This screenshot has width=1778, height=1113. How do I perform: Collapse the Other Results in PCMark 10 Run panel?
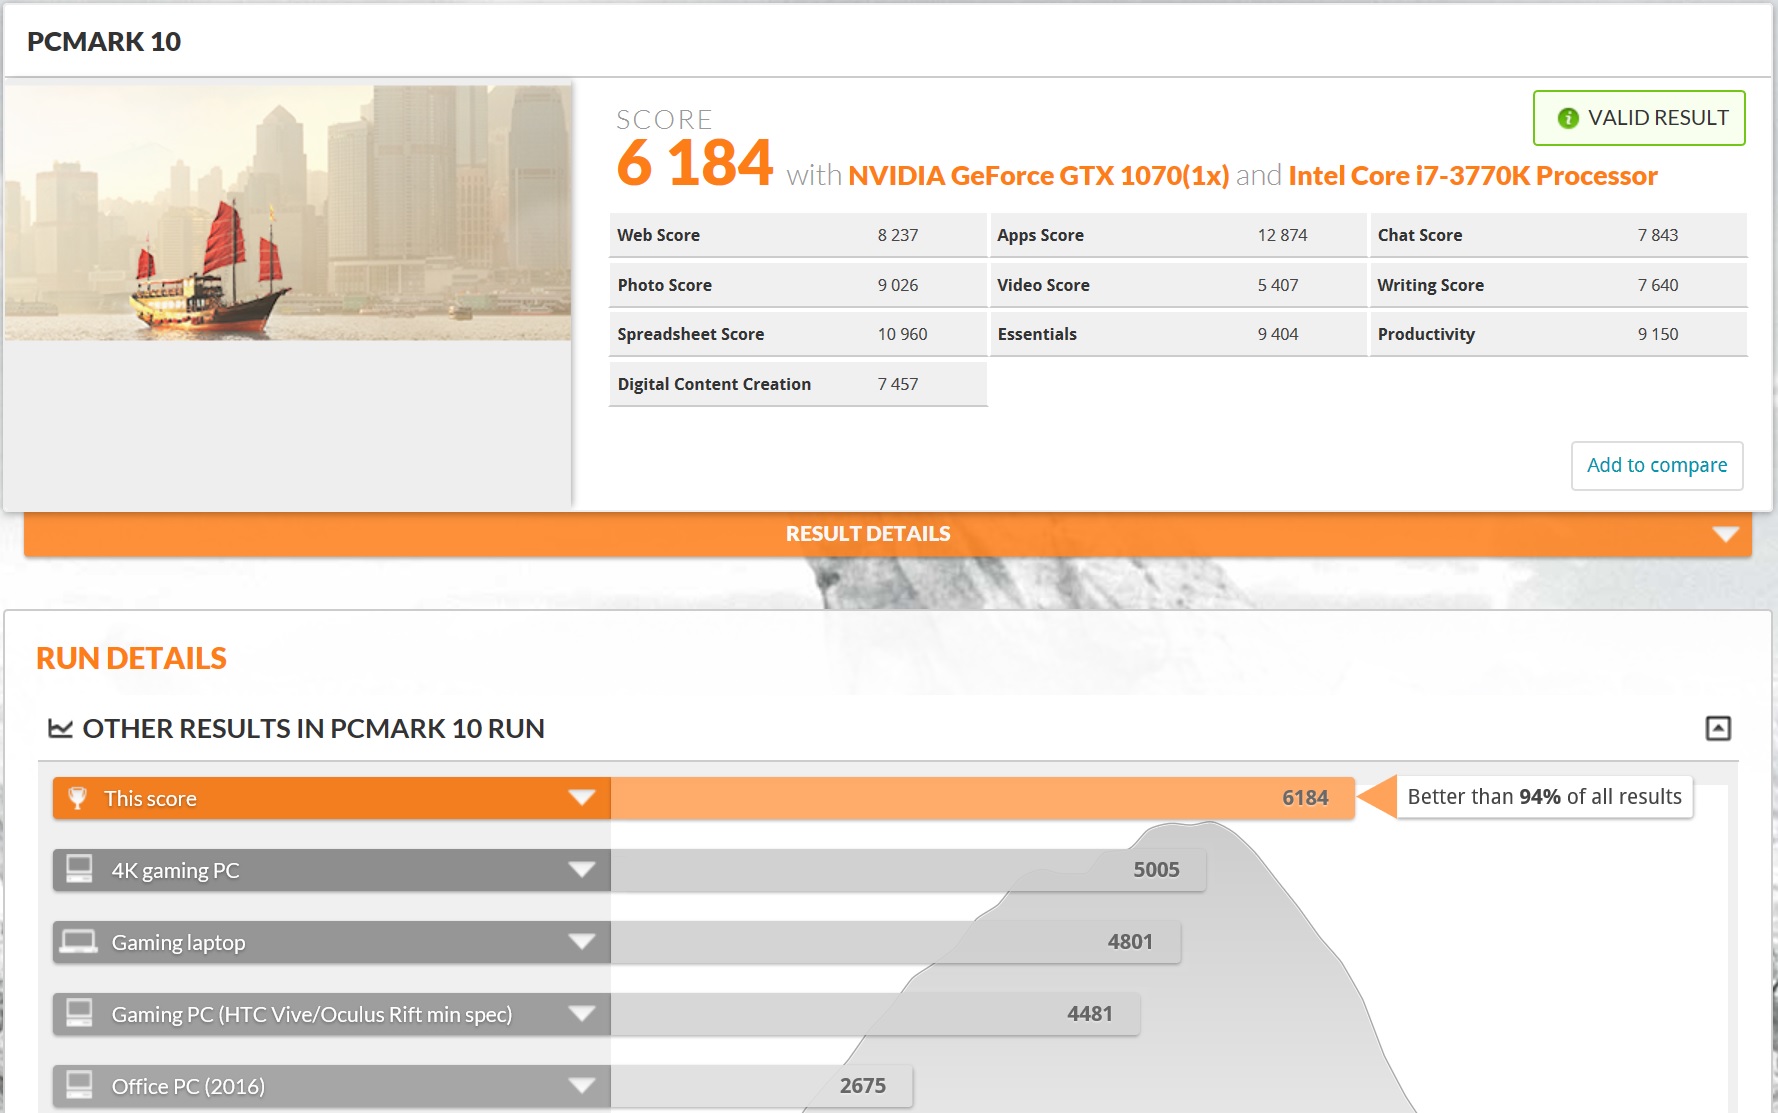(1718, 728)
